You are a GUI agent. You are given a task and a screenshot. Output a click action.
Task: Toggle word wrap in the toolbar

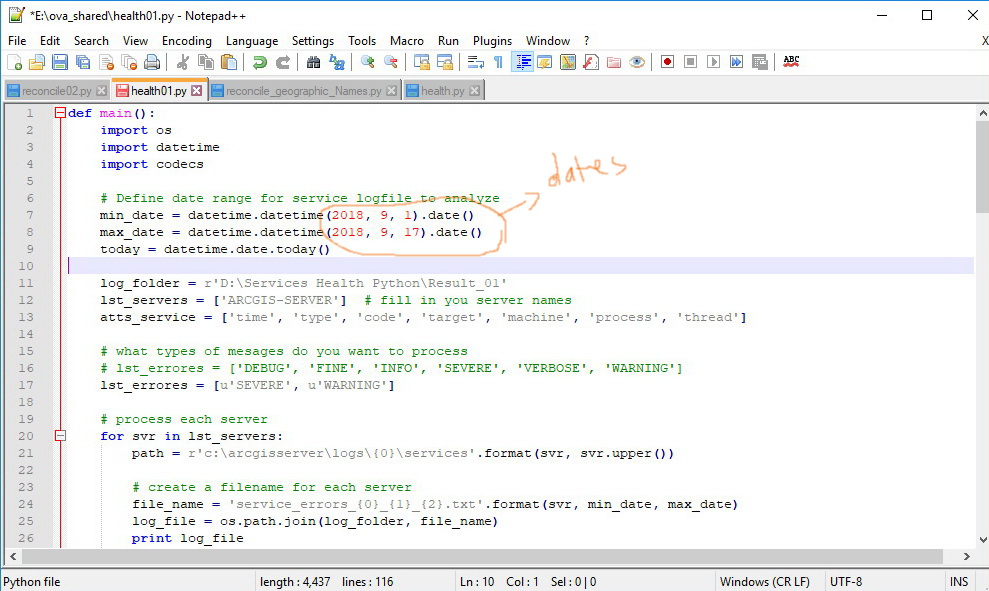click(475, 62)
